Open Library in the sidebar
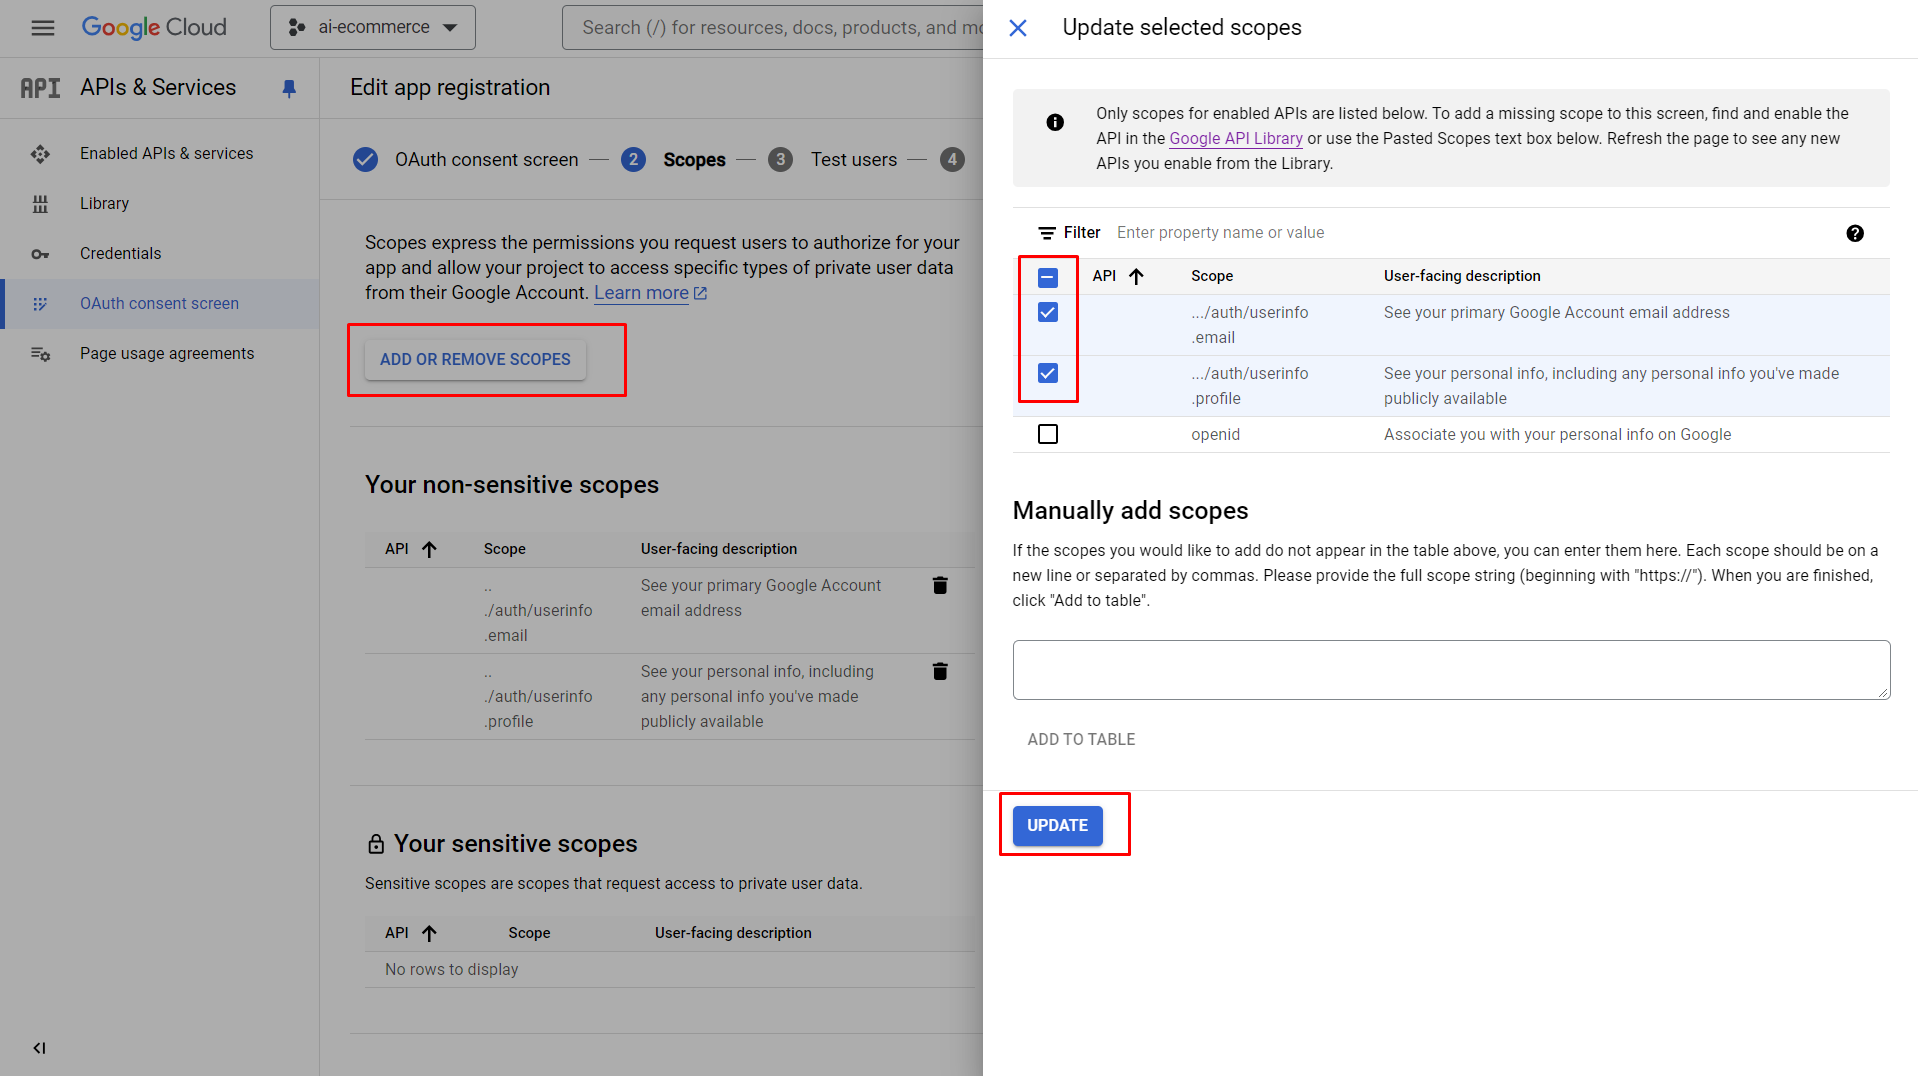 [104, 203]
